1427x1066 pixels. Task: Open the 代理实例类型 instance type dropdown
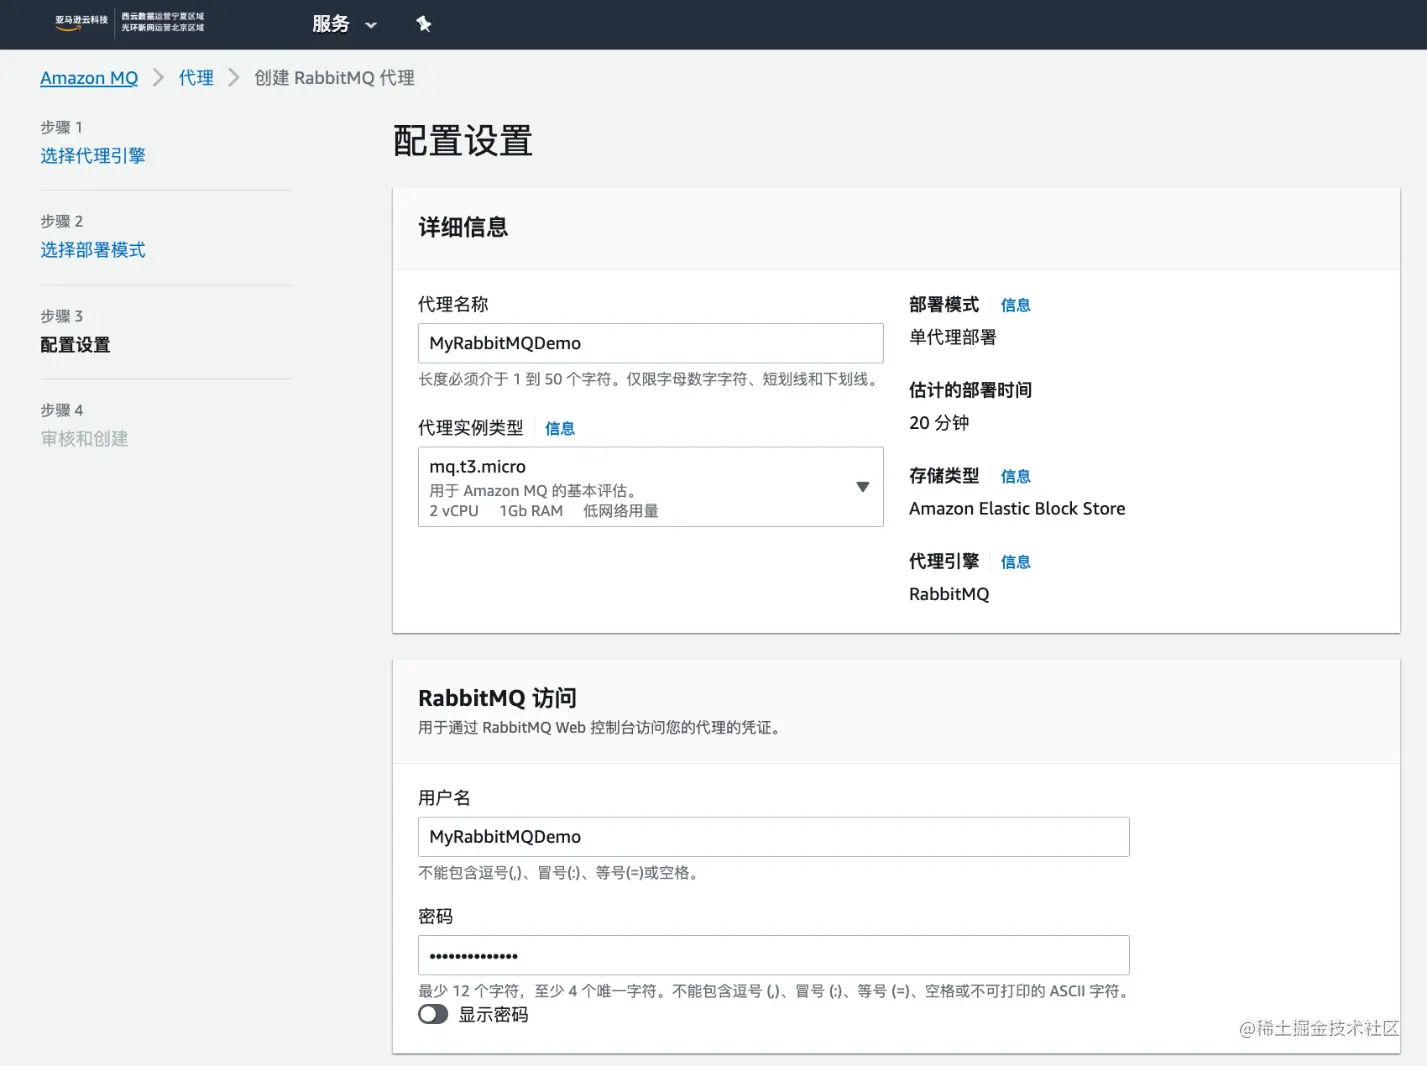click(651, 487)
